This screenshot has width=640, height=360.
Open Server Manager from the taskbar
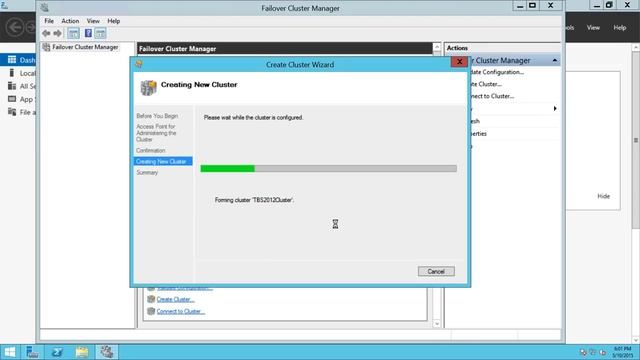32,352
